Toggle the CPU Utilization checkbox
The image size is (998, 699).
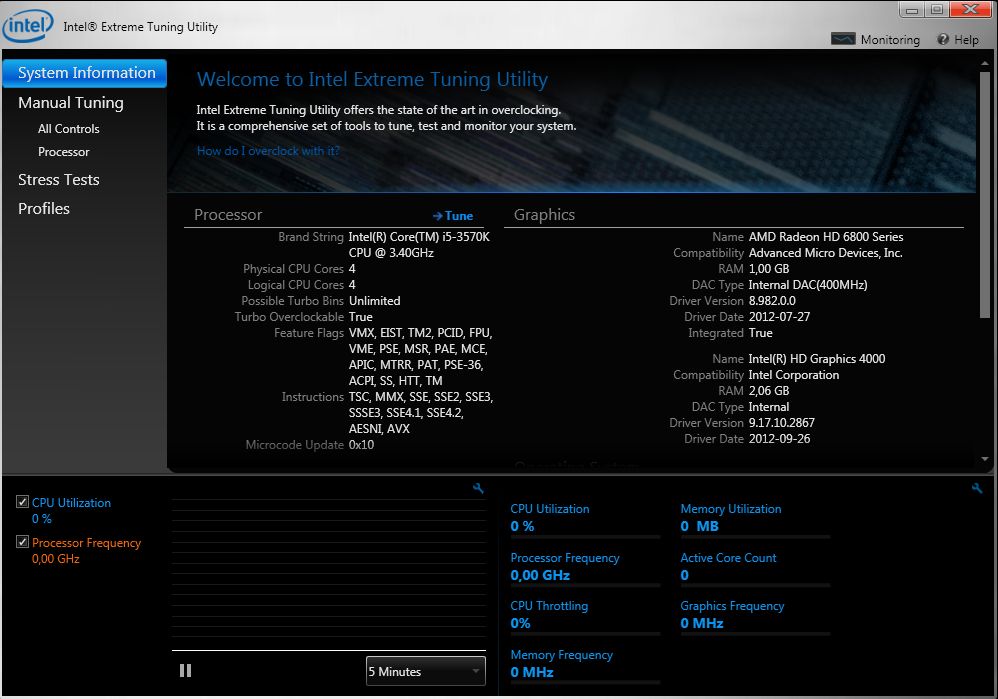click(x=22, y=502)
